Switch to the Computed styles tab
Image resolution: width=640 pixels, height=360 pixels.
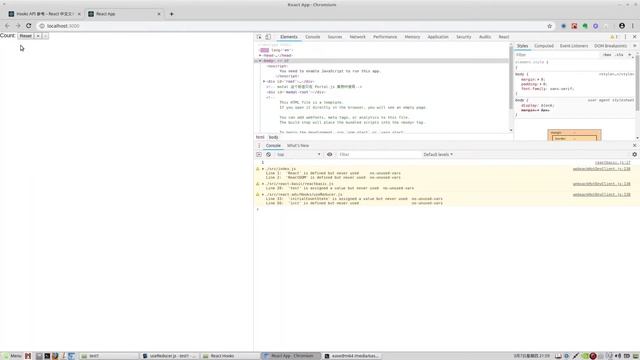tap(544, 46)
